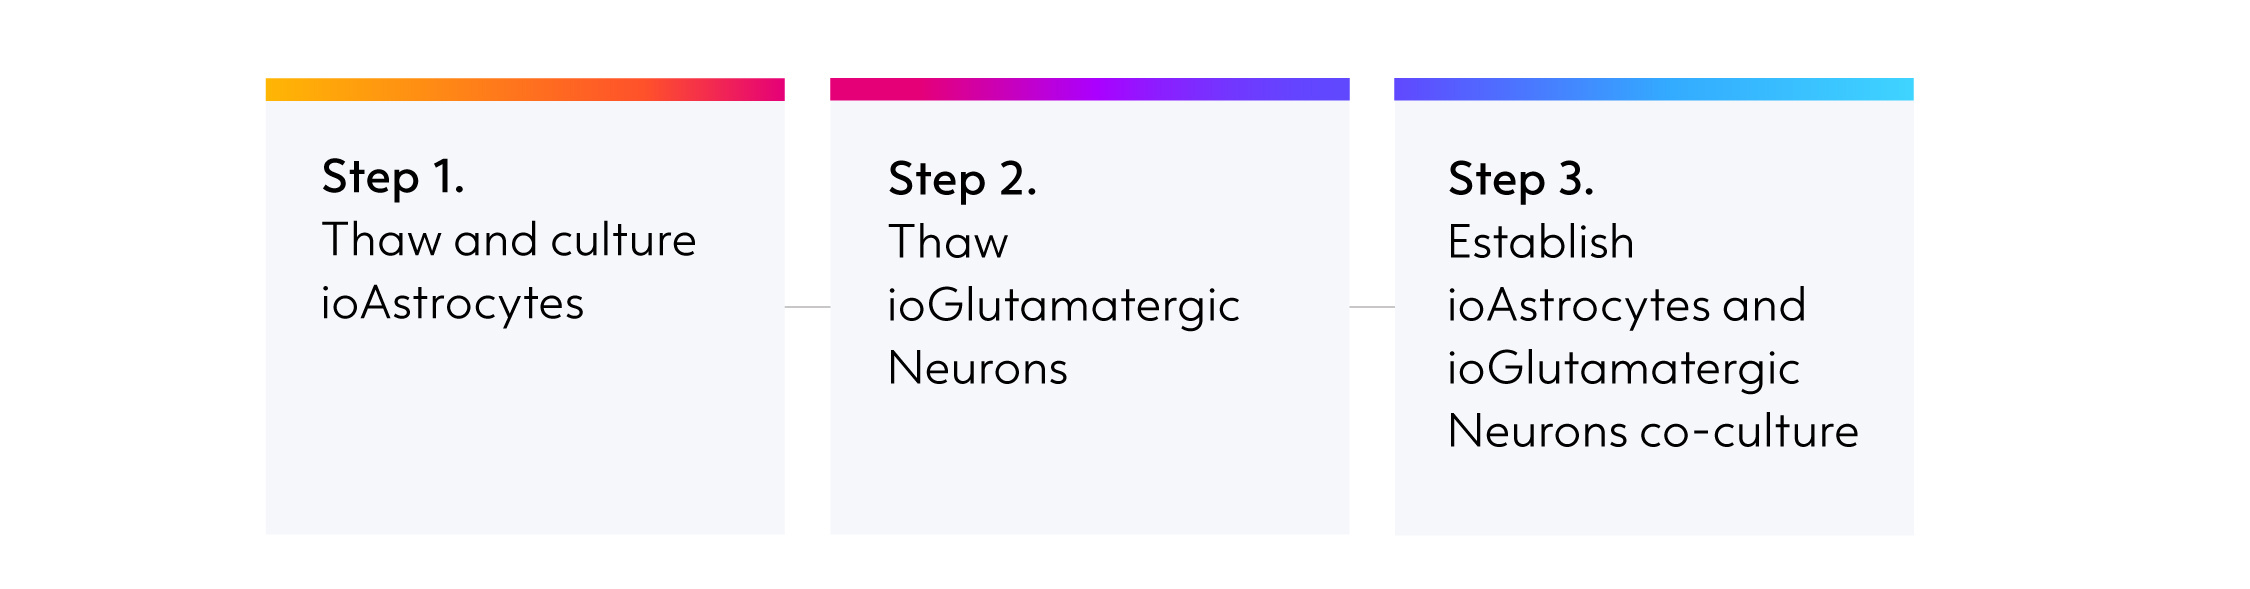Select the orange gradient bar above Step 1
Viewport: 2250px width, 589px height.
(525, 89)
